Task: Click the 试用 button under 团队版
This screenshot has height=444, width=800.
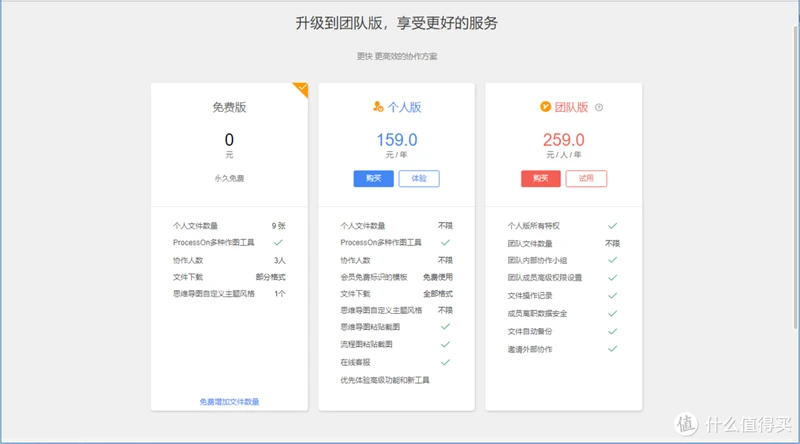Action: tap(586, 179)
